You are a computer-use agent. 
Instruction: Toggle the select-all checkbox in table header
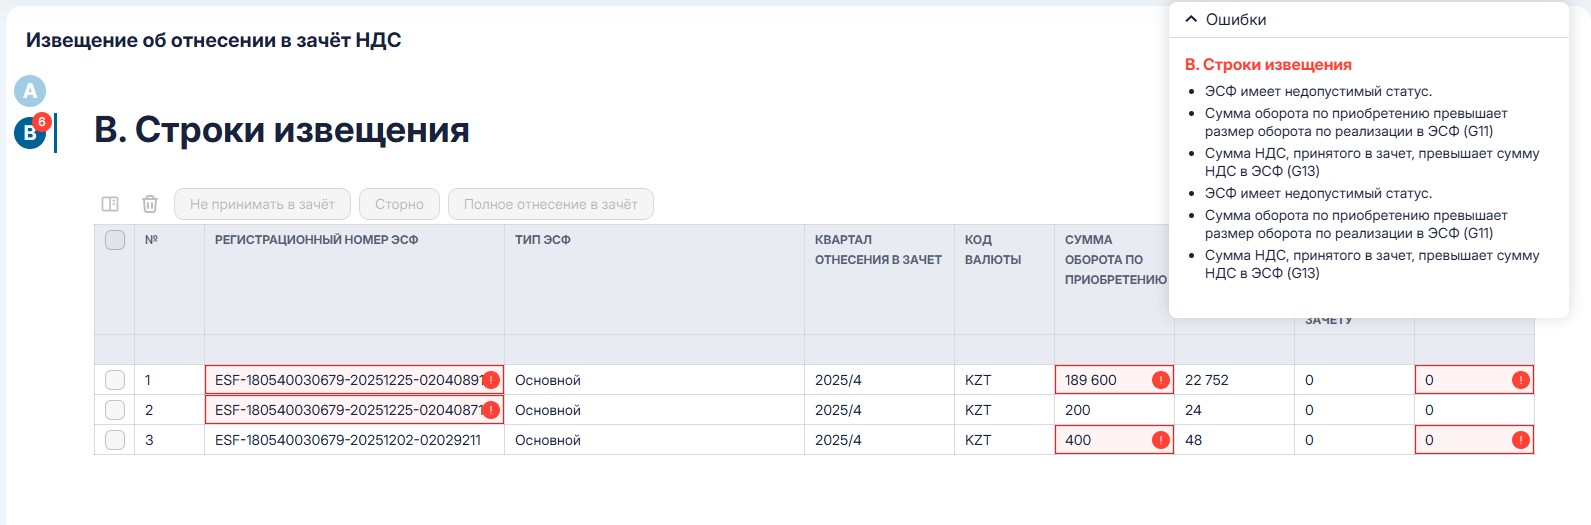tap(115, 240)
